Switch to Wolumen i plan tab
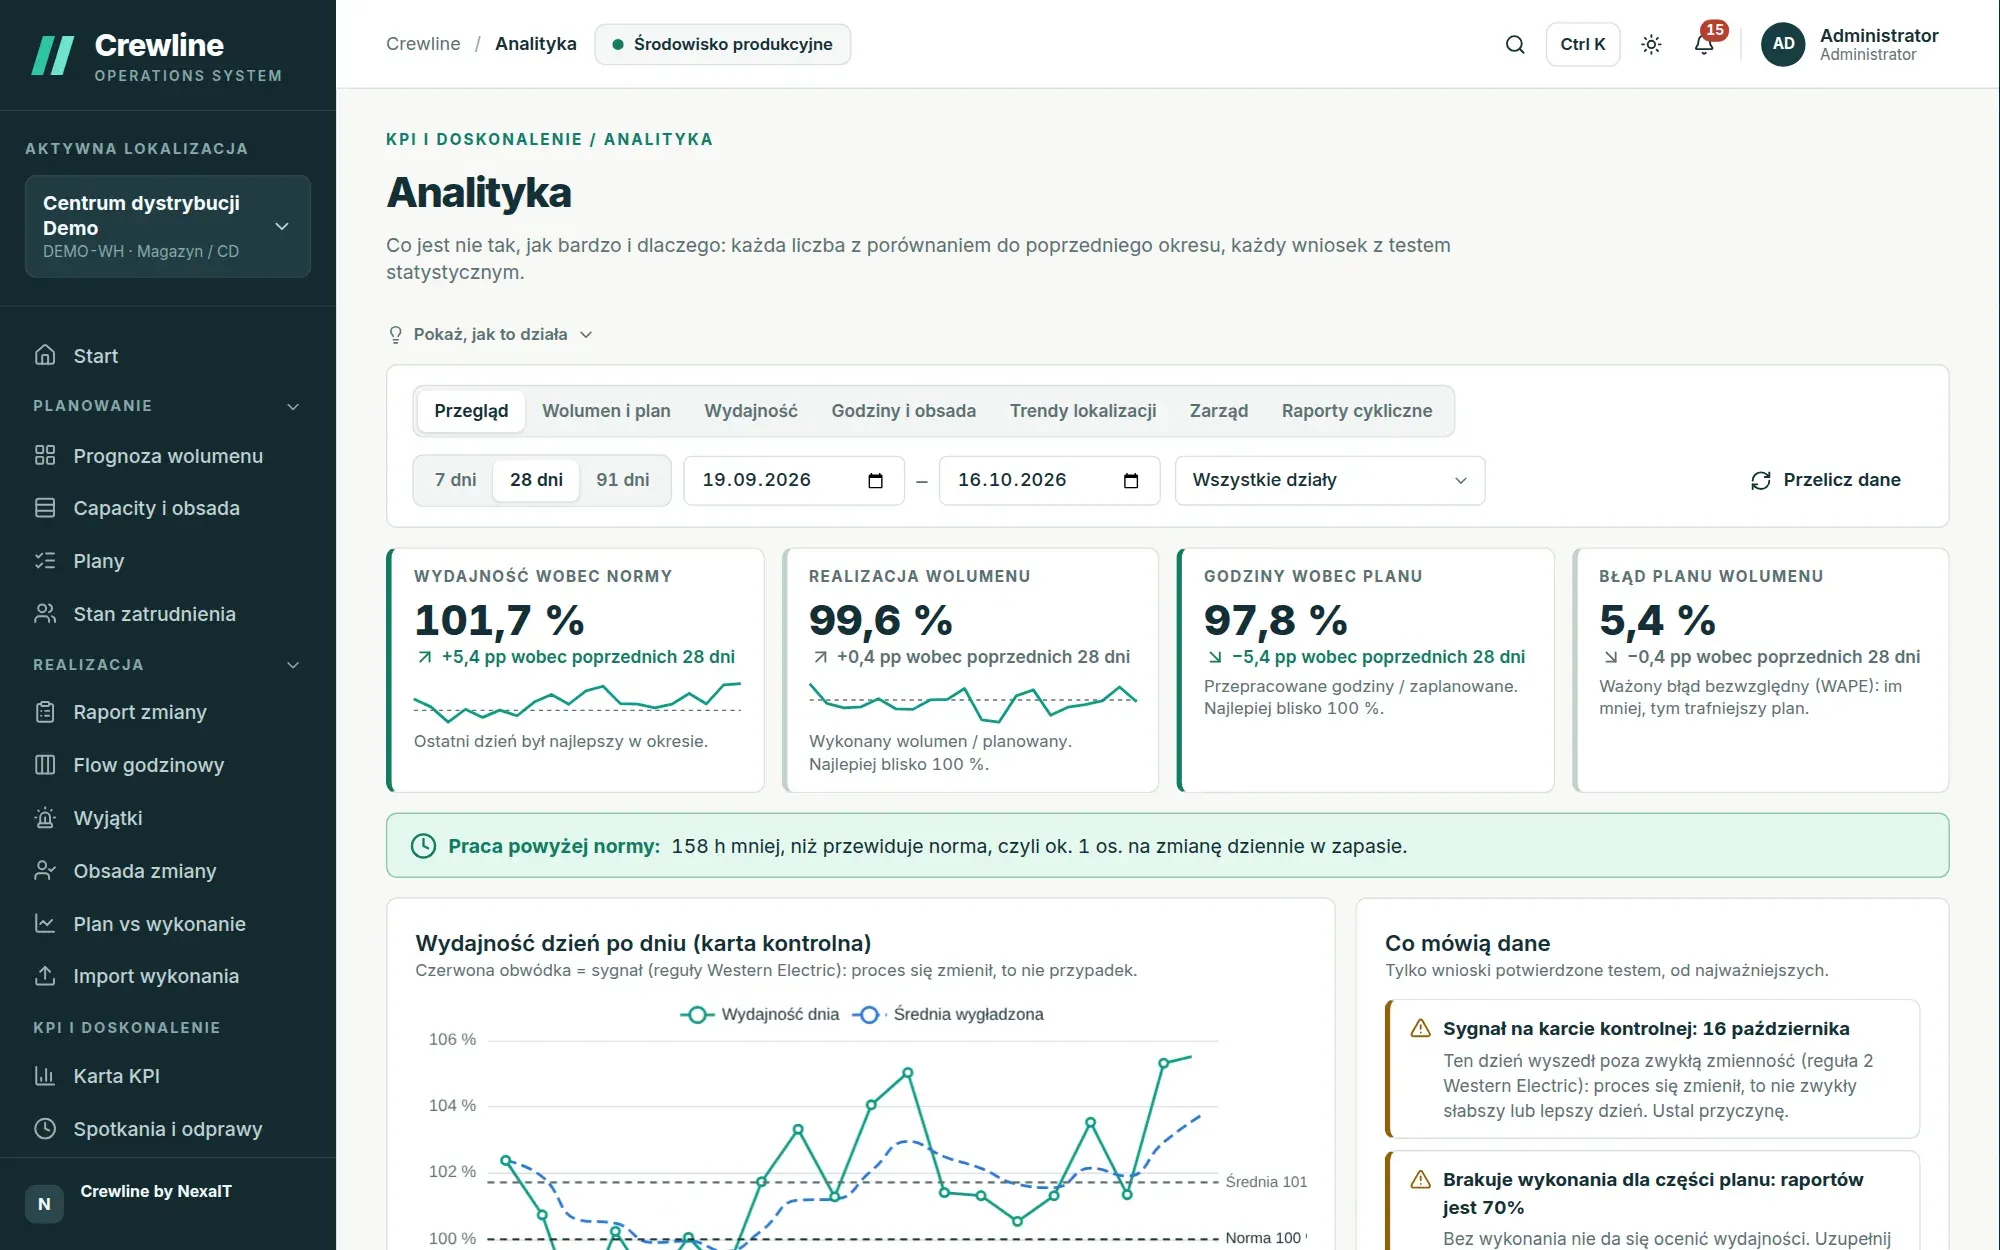 click(606, 411)
